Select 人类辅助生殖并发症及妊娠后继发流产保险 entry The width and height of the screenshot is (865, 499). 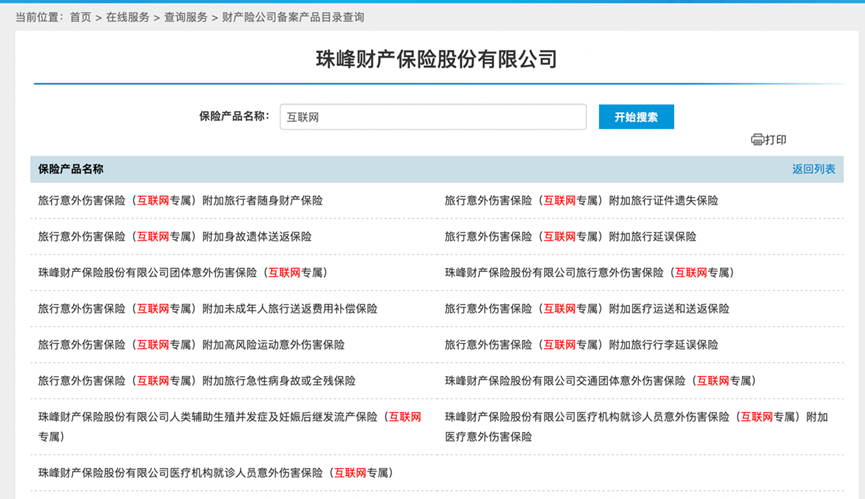pyautogui.click(x=229, y=427)
